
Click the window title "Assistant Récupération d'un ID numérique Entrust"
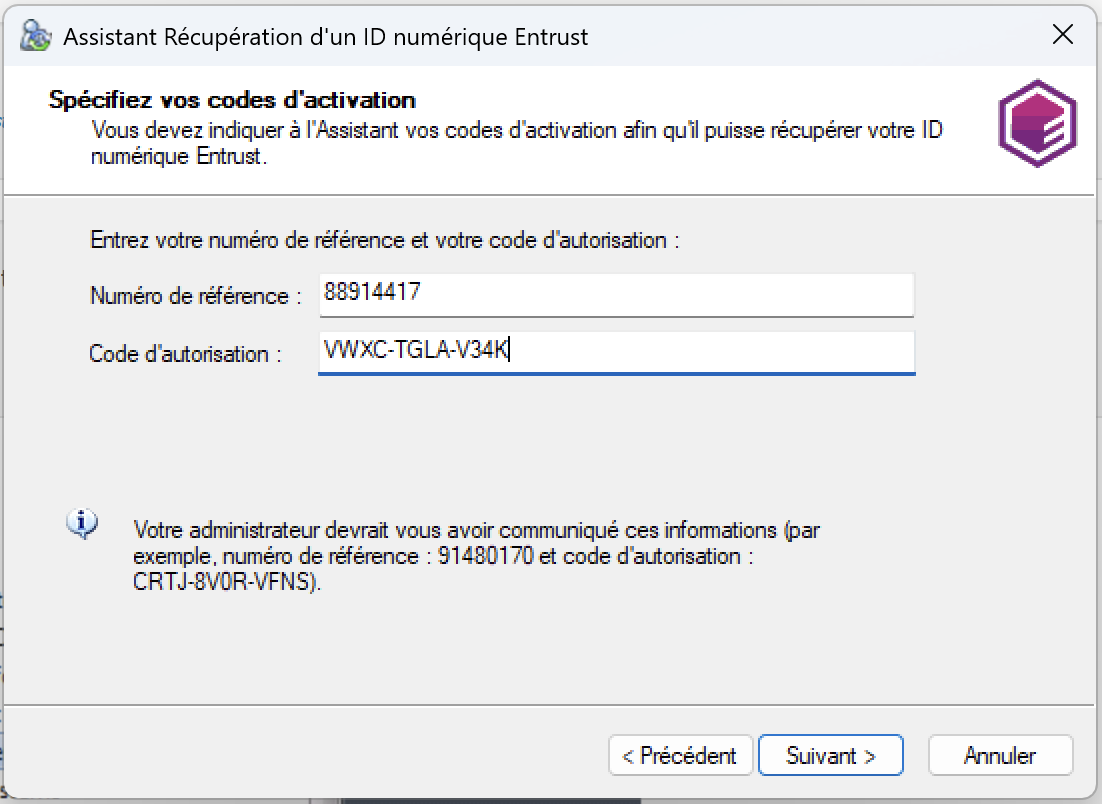point(326,38)
